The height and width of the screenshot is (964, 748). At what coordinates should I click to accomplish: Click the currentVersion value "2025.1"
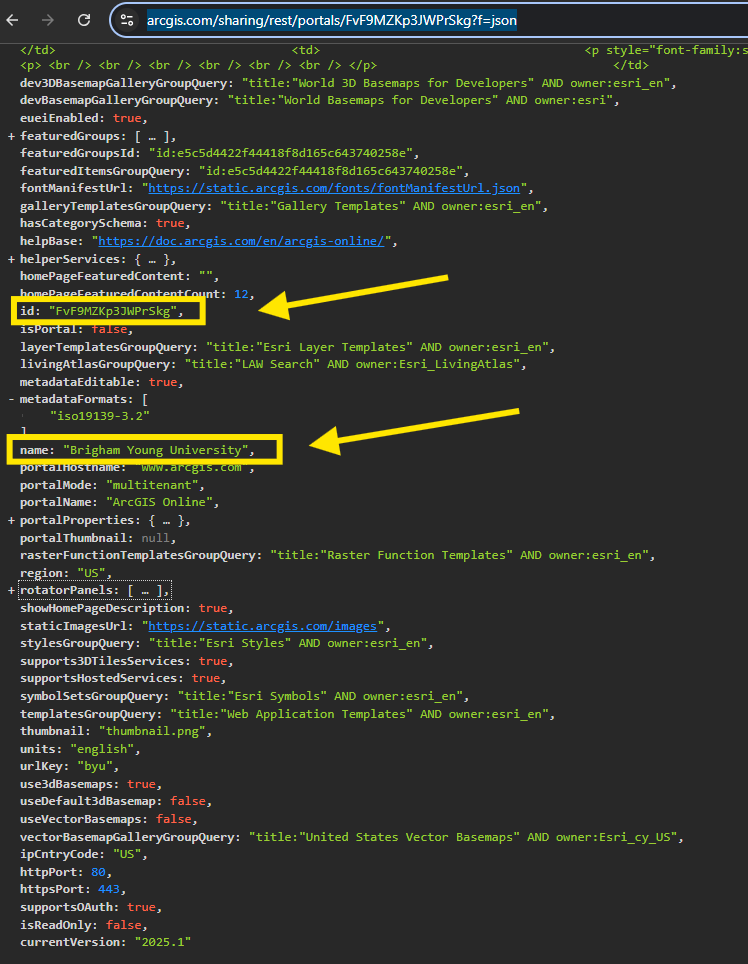[163, 942]
